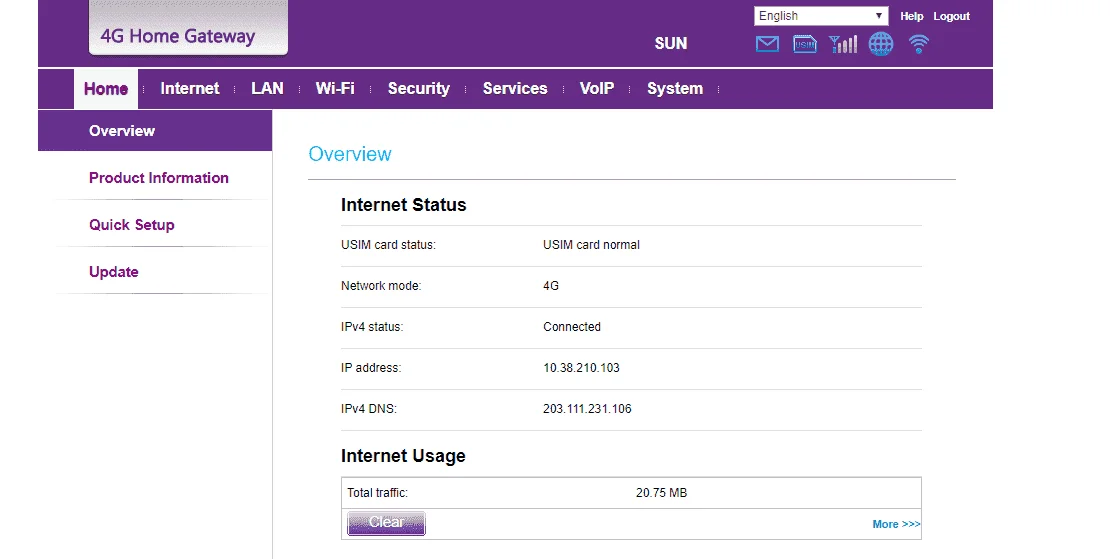
Task: Open the Internet menu tab
Action: pyautogui.click(x=190, y=89)
